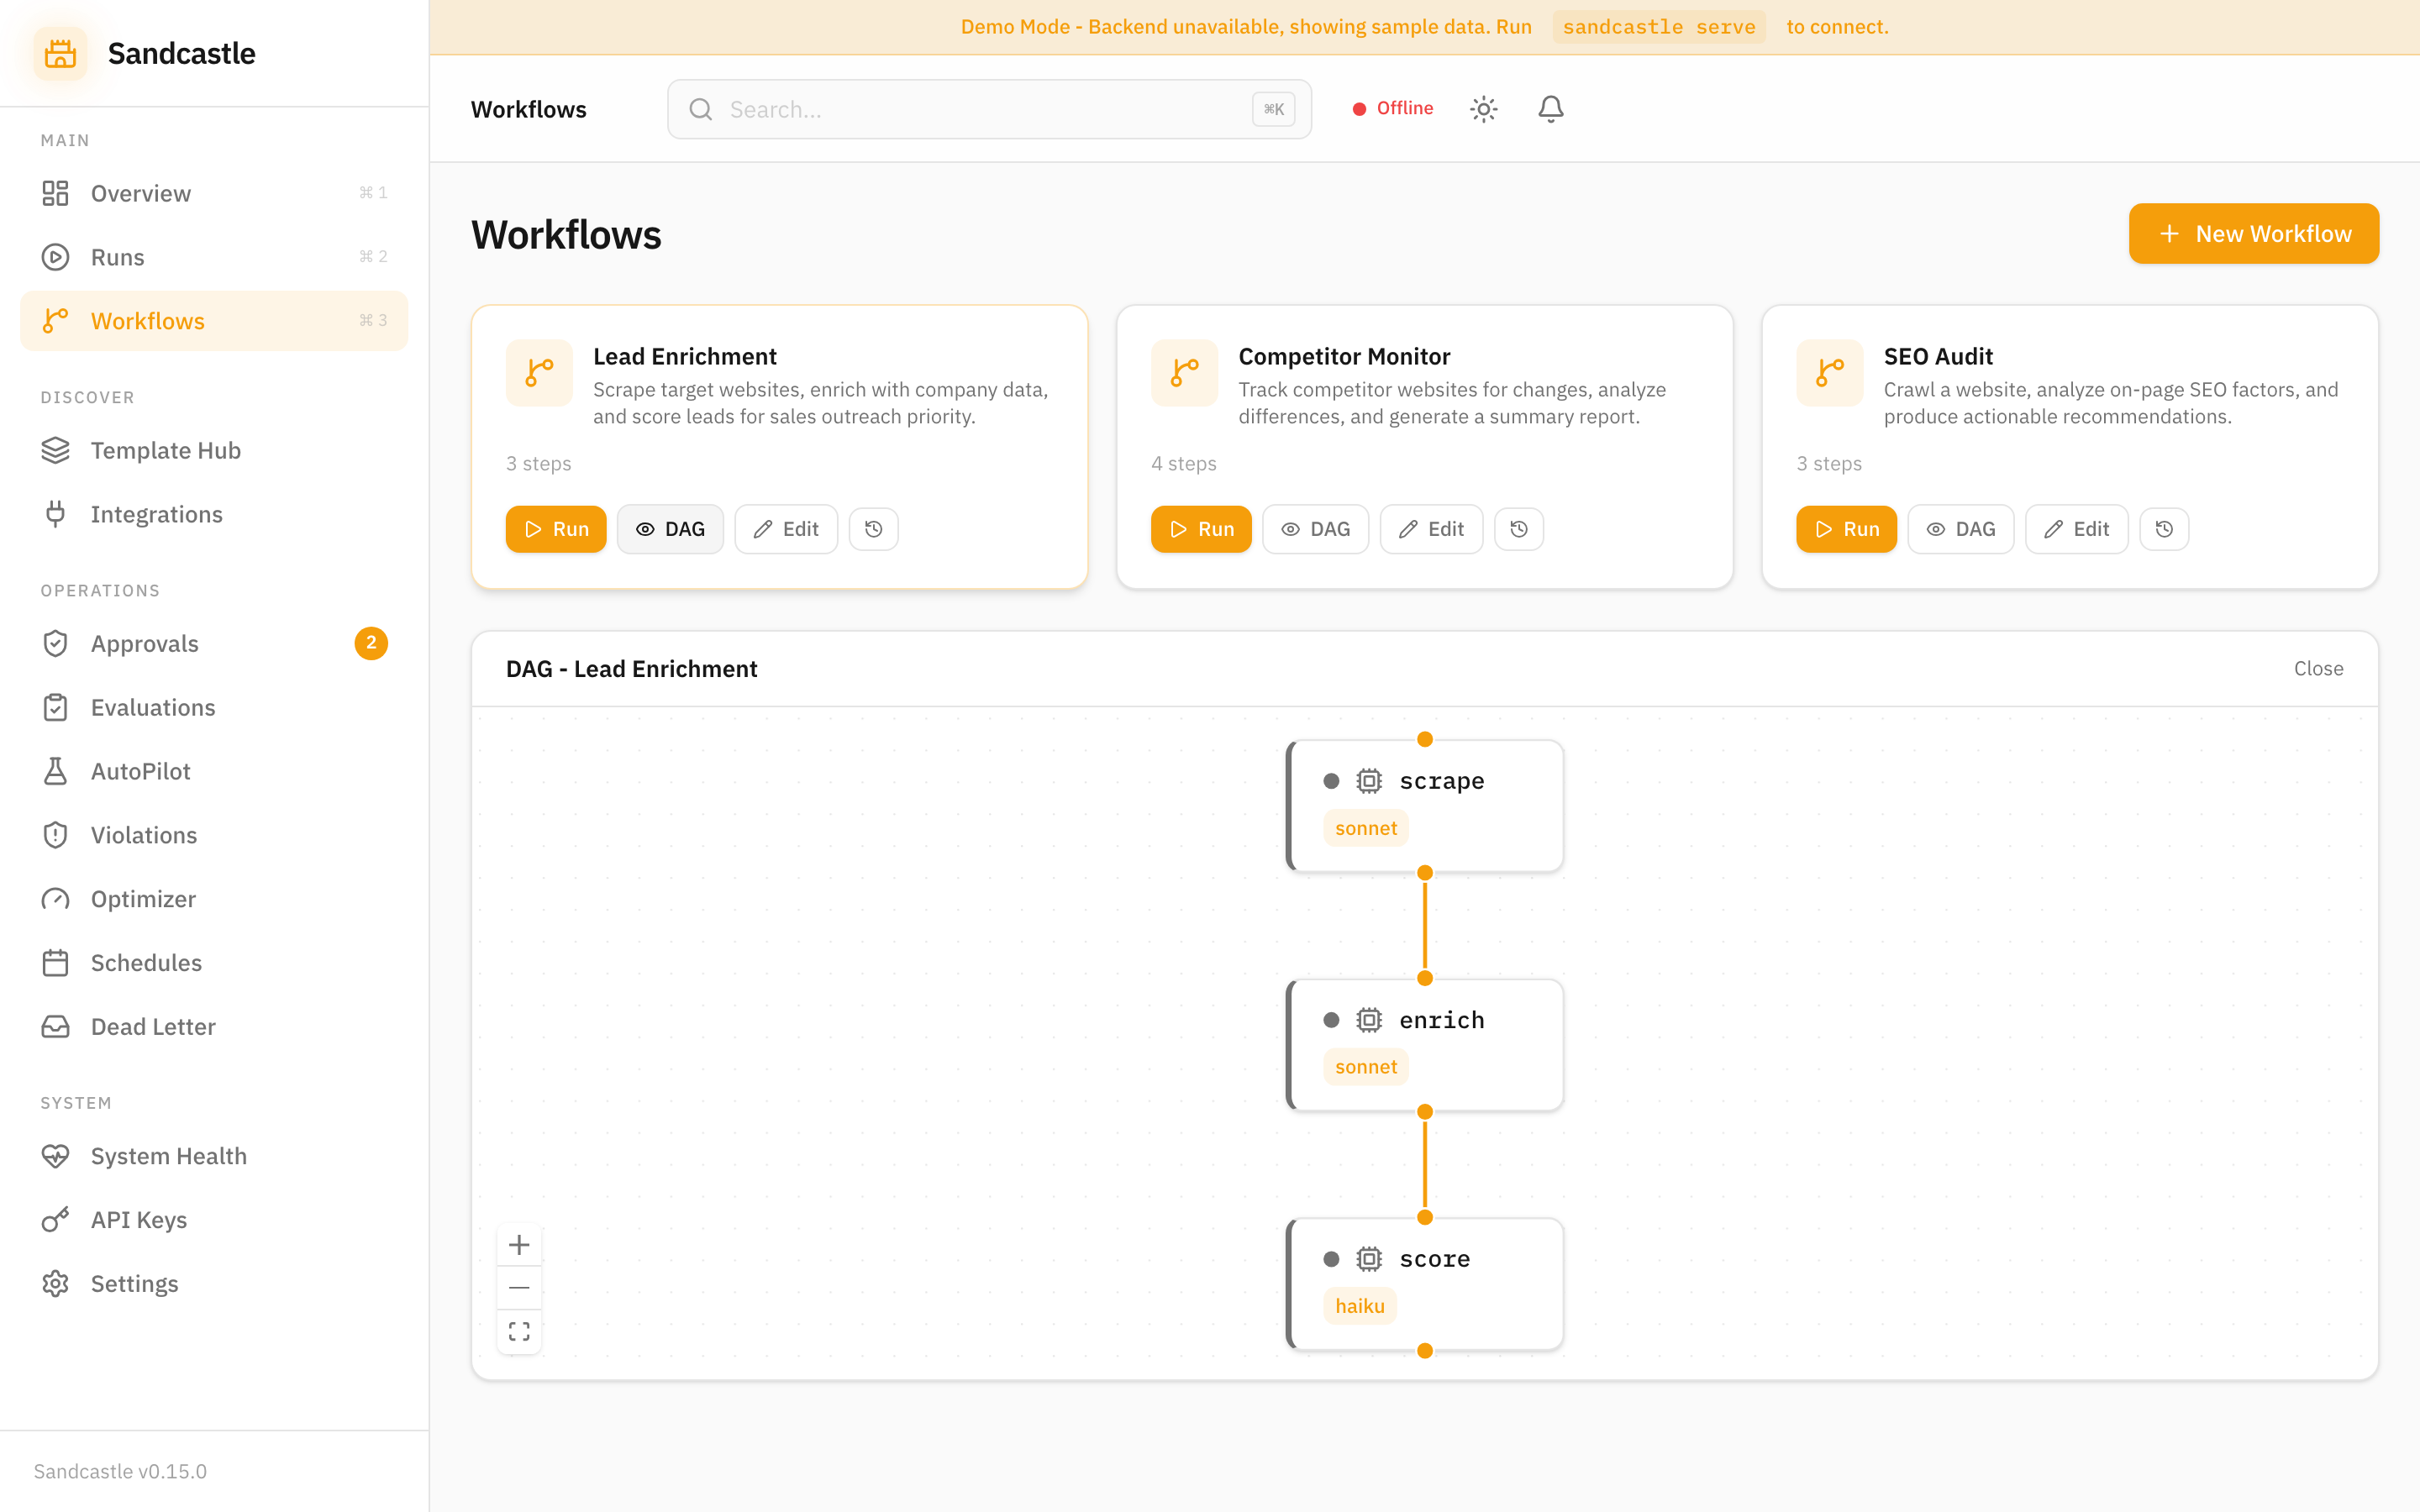The width and height of the screenshot is (2420, 1512).
Task: Click the New Workflow button
Action: pyautogui.click(x=2253, y=234)
